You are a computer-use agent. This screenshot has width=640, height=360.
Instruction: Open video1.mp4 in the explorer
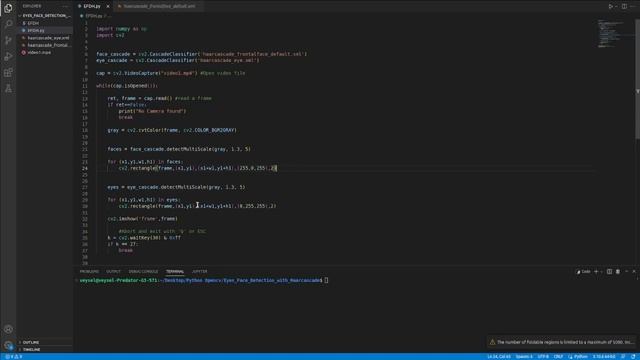click(x=45, y=52)
